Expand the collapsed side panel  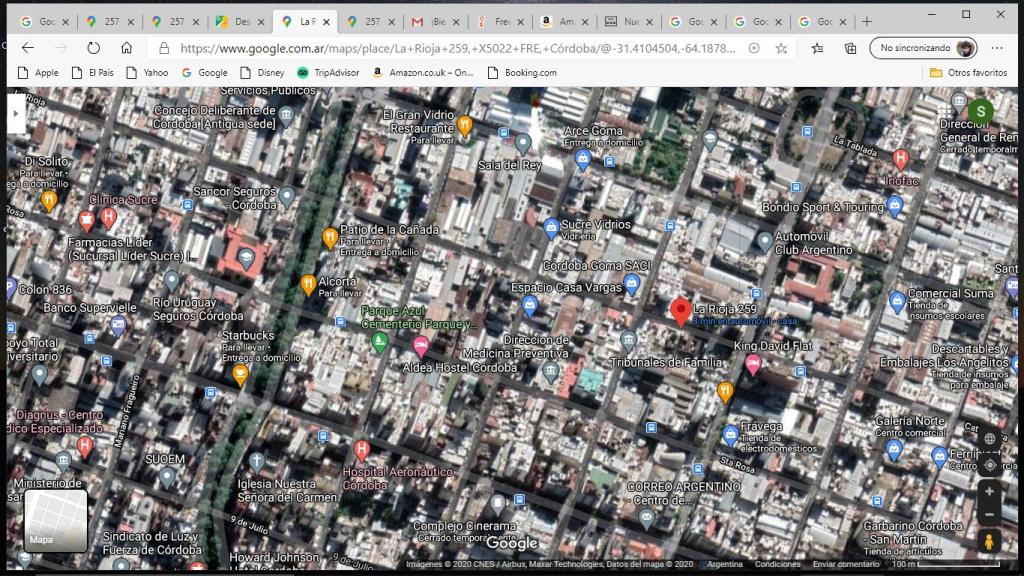coord(15,113)
